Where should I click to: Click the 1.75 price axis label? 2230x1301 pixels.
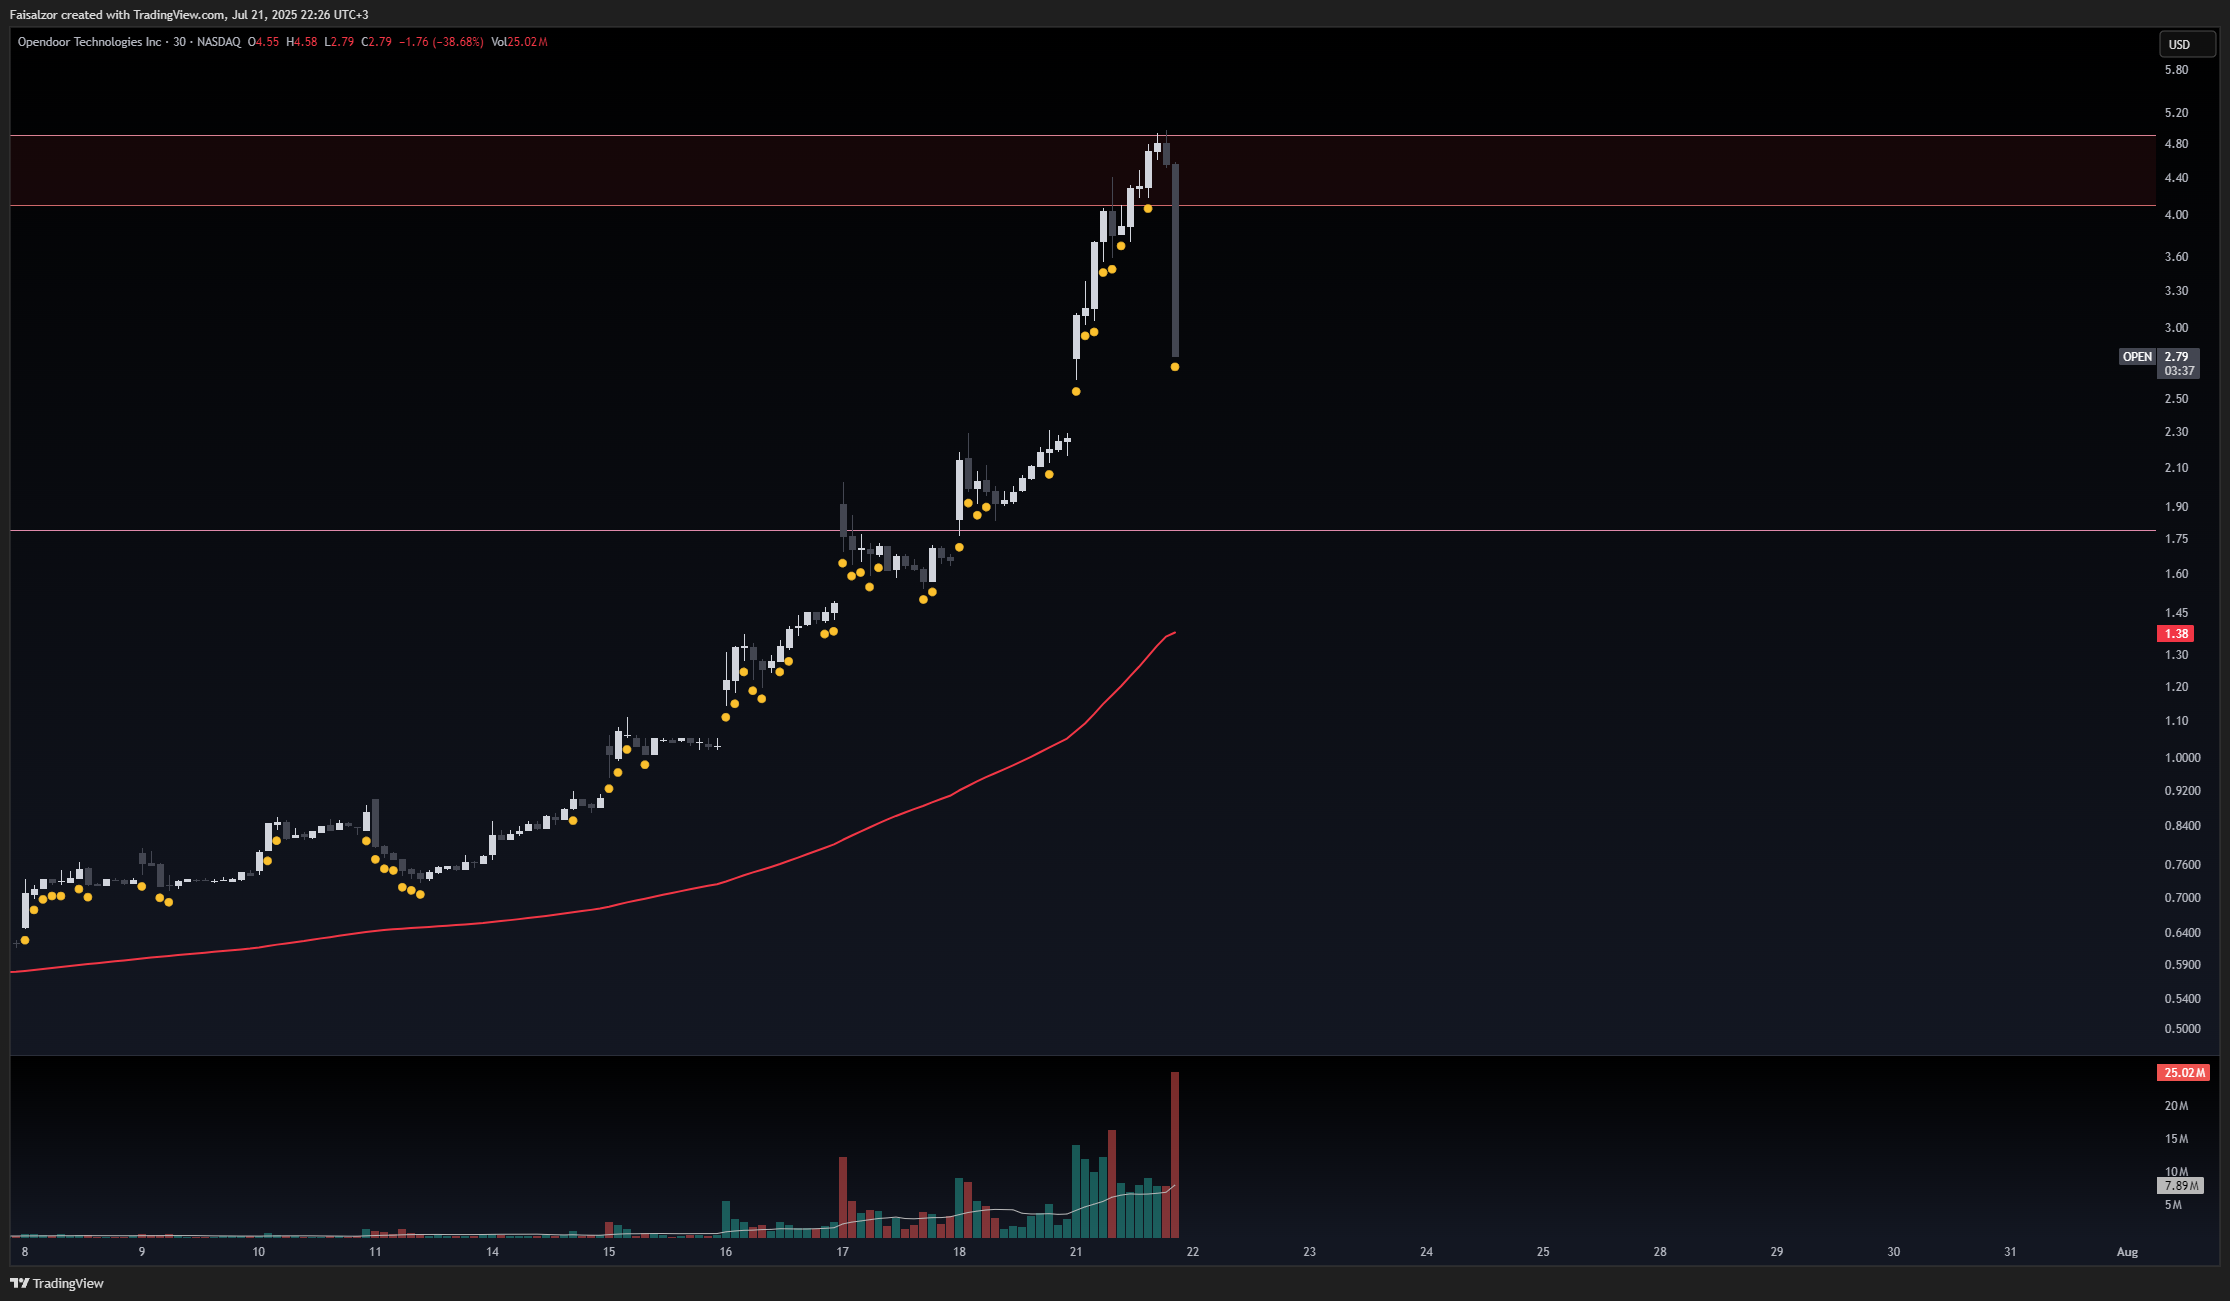[2176, 539]
